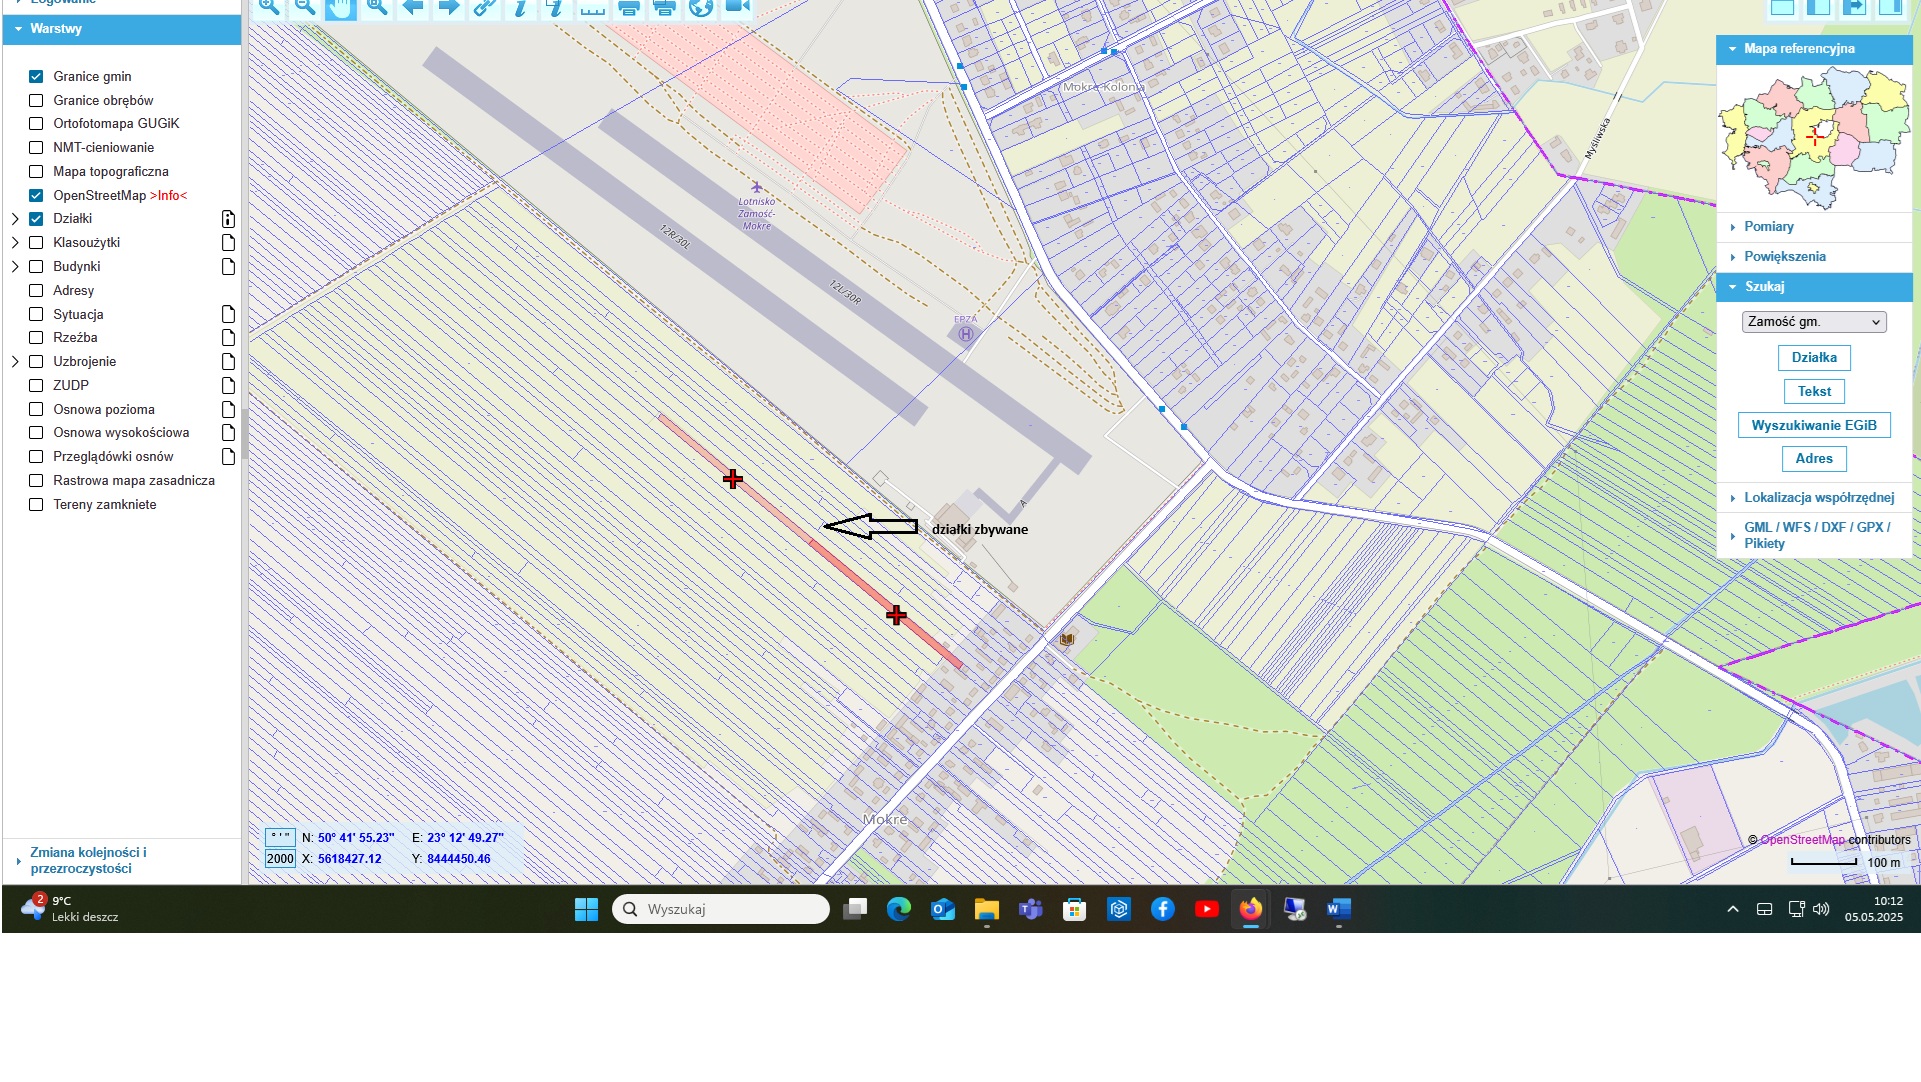Turn on the Adresy layer checkbox
1921x1082 pixels.
(x=36, y=291)
